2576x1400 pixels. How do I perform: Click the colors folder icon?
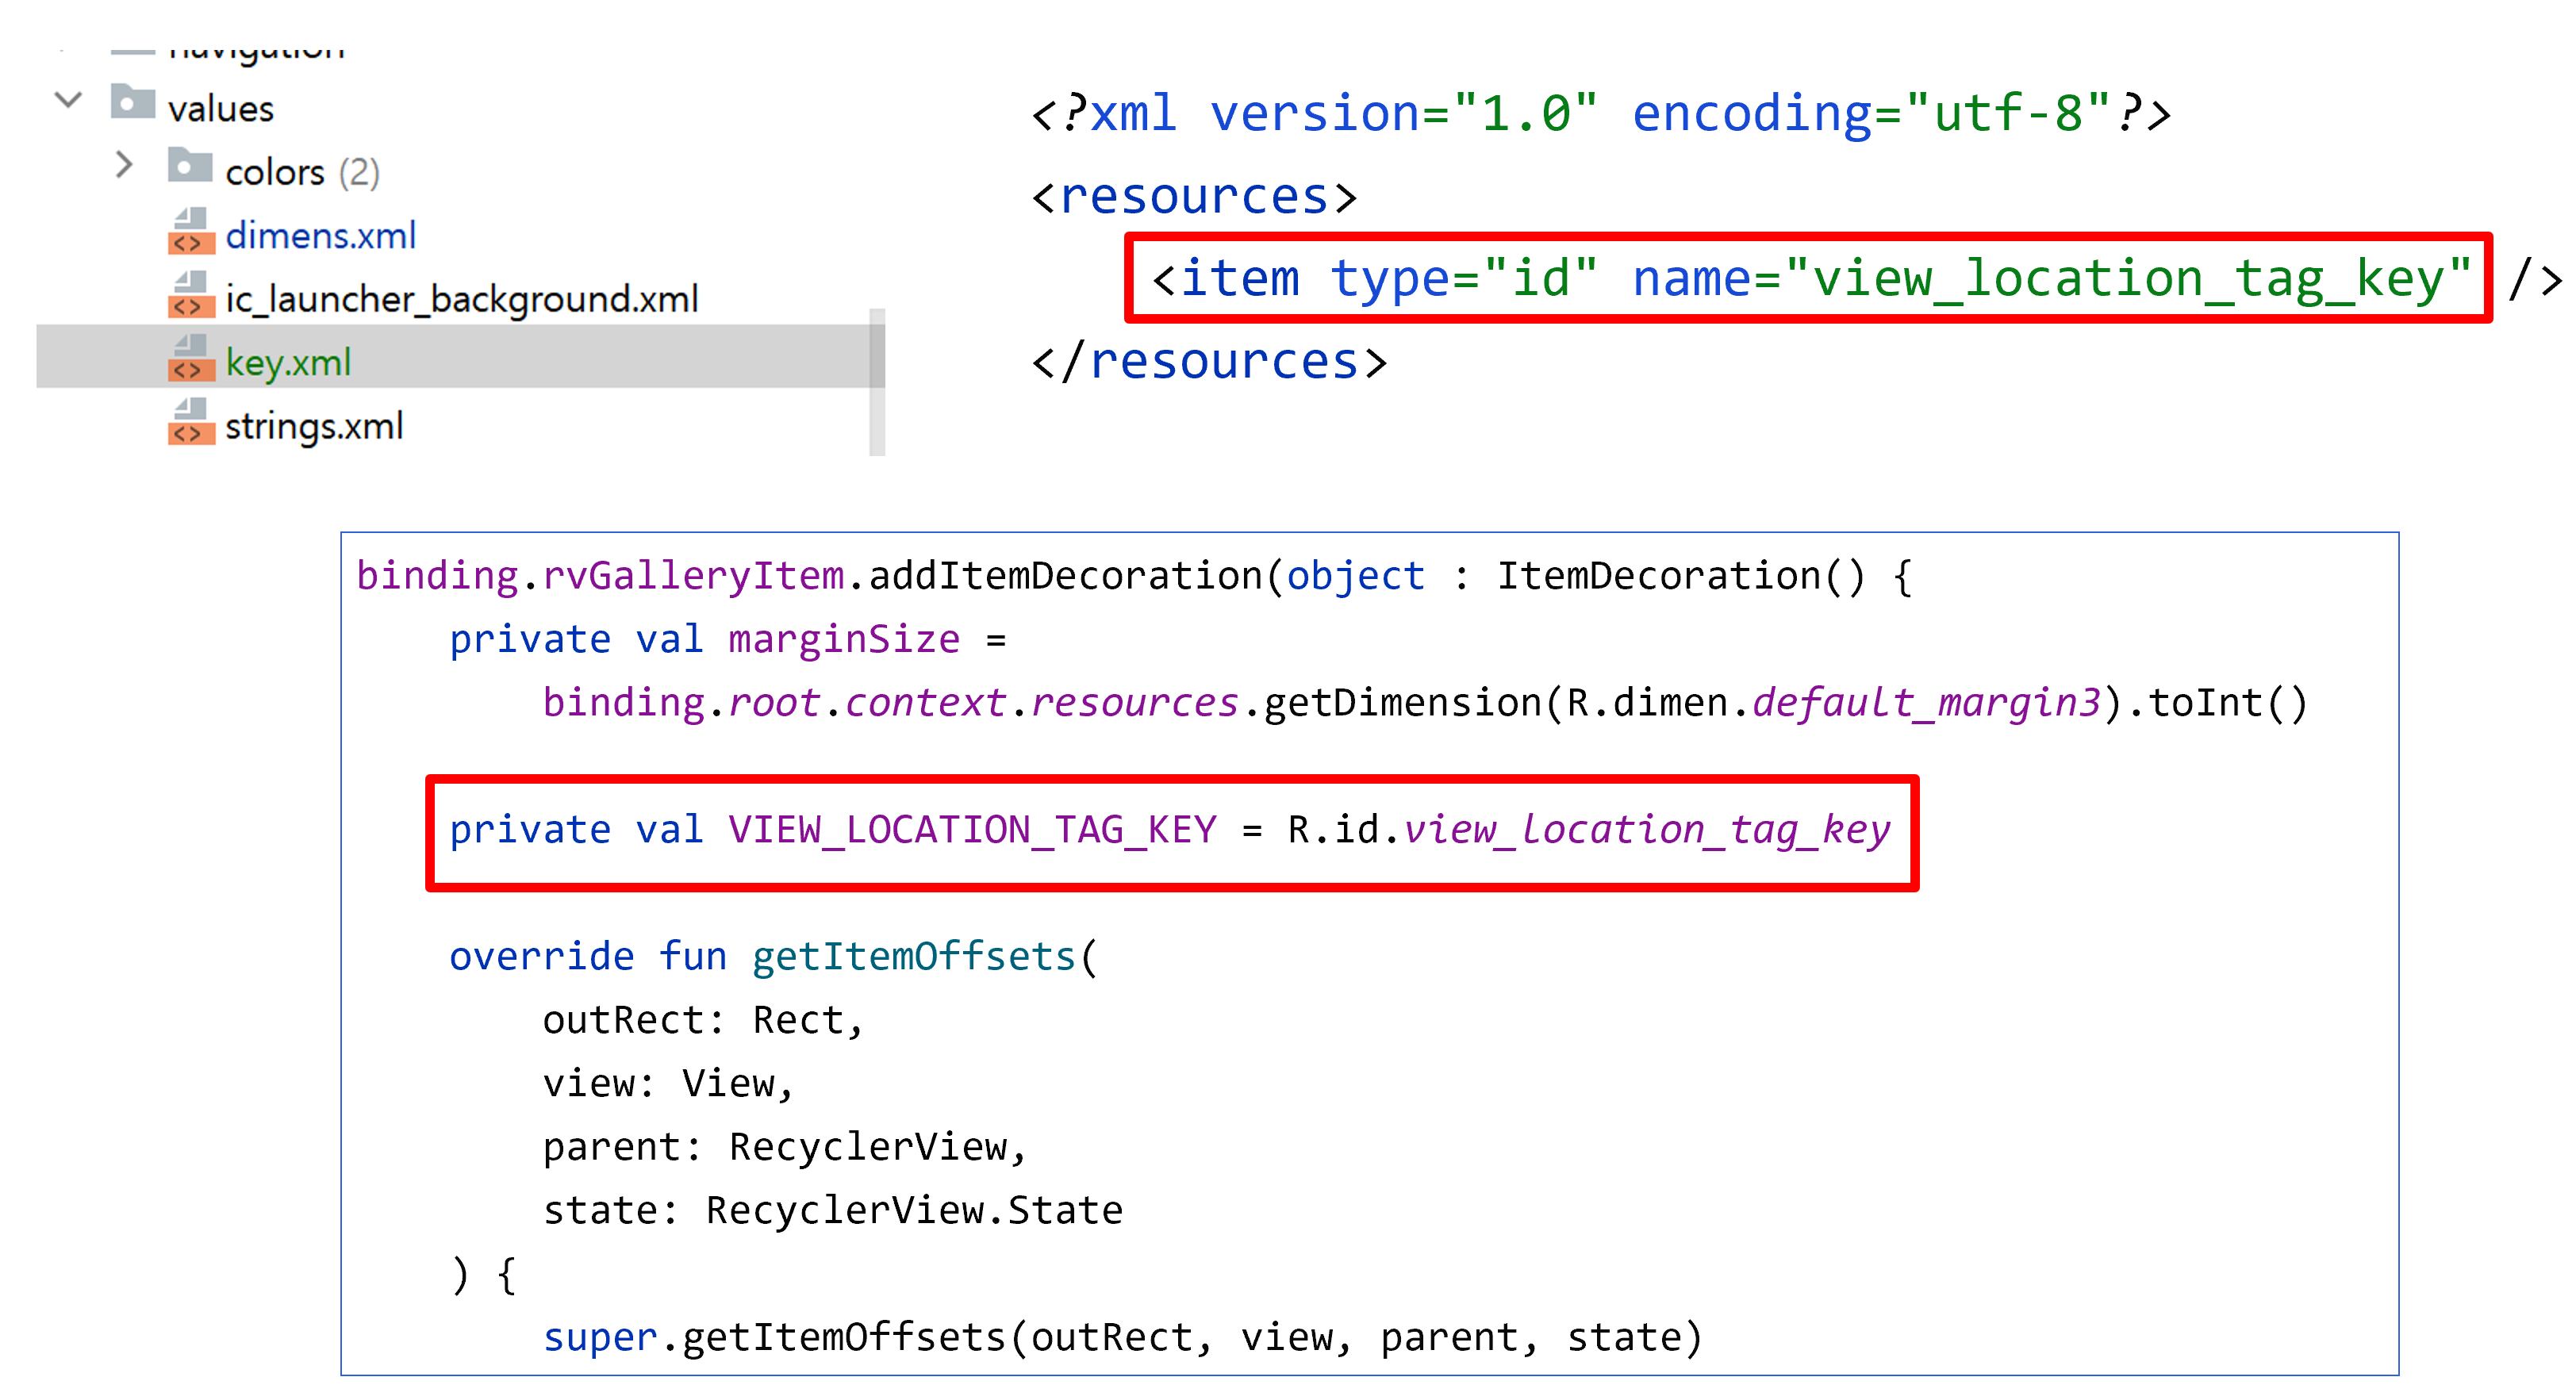(190, 165)
